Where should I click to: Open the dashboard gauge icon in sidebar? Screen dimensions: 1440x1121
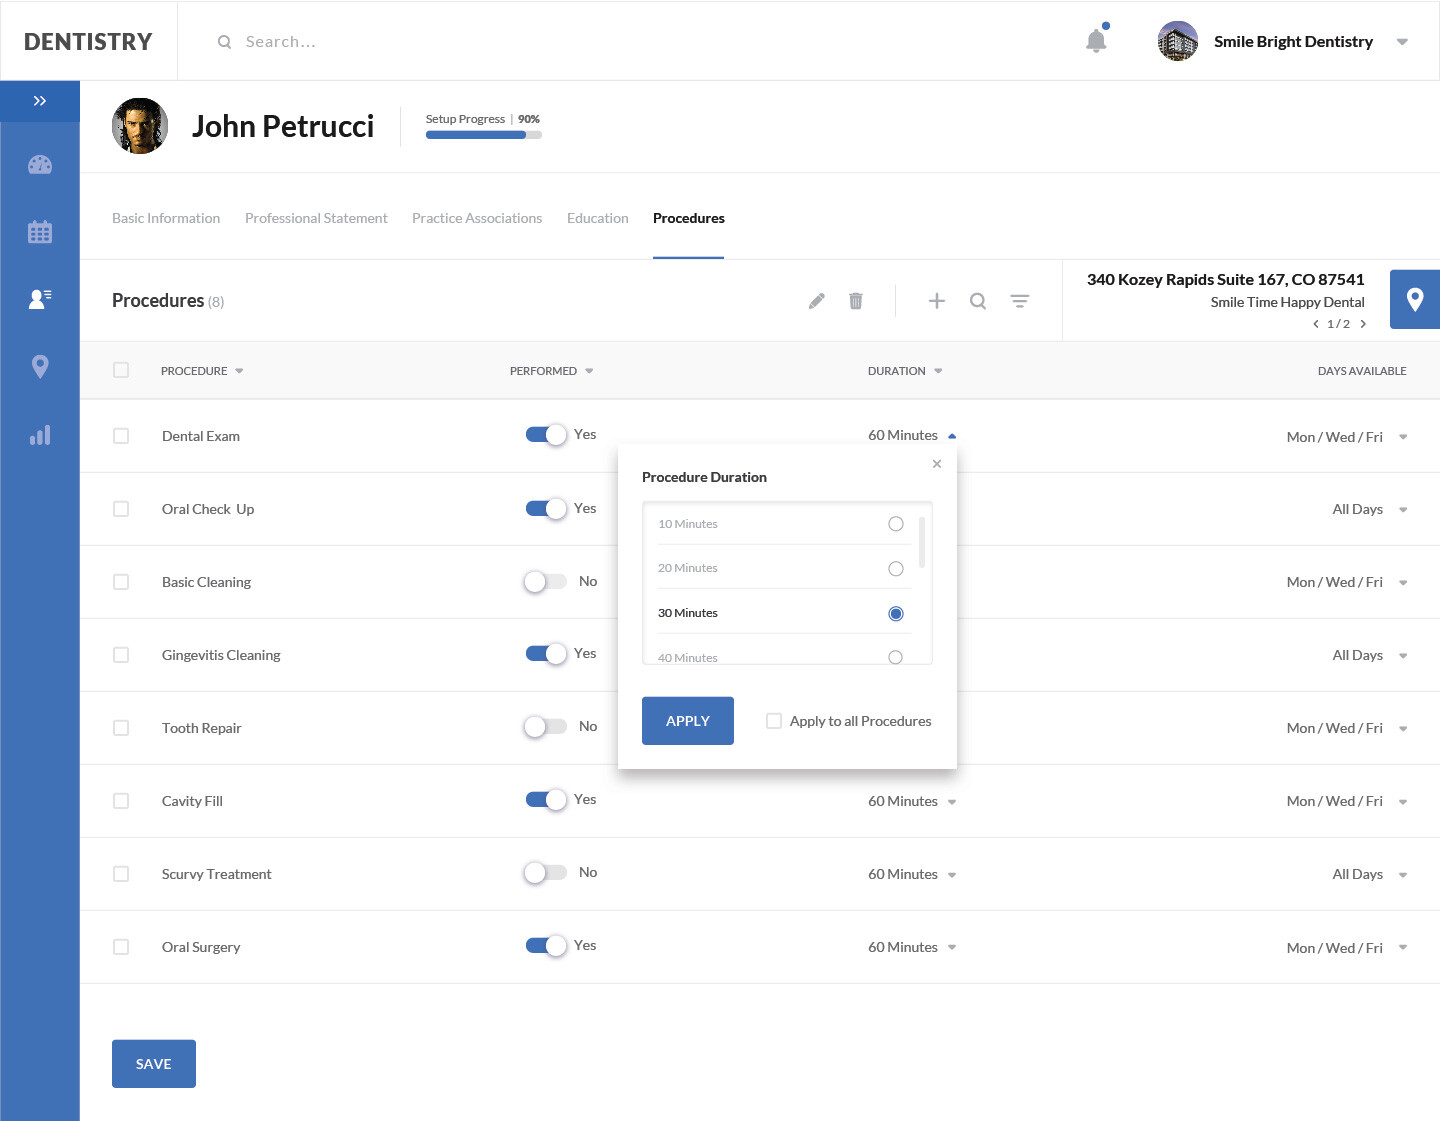[x=40, y=165]
